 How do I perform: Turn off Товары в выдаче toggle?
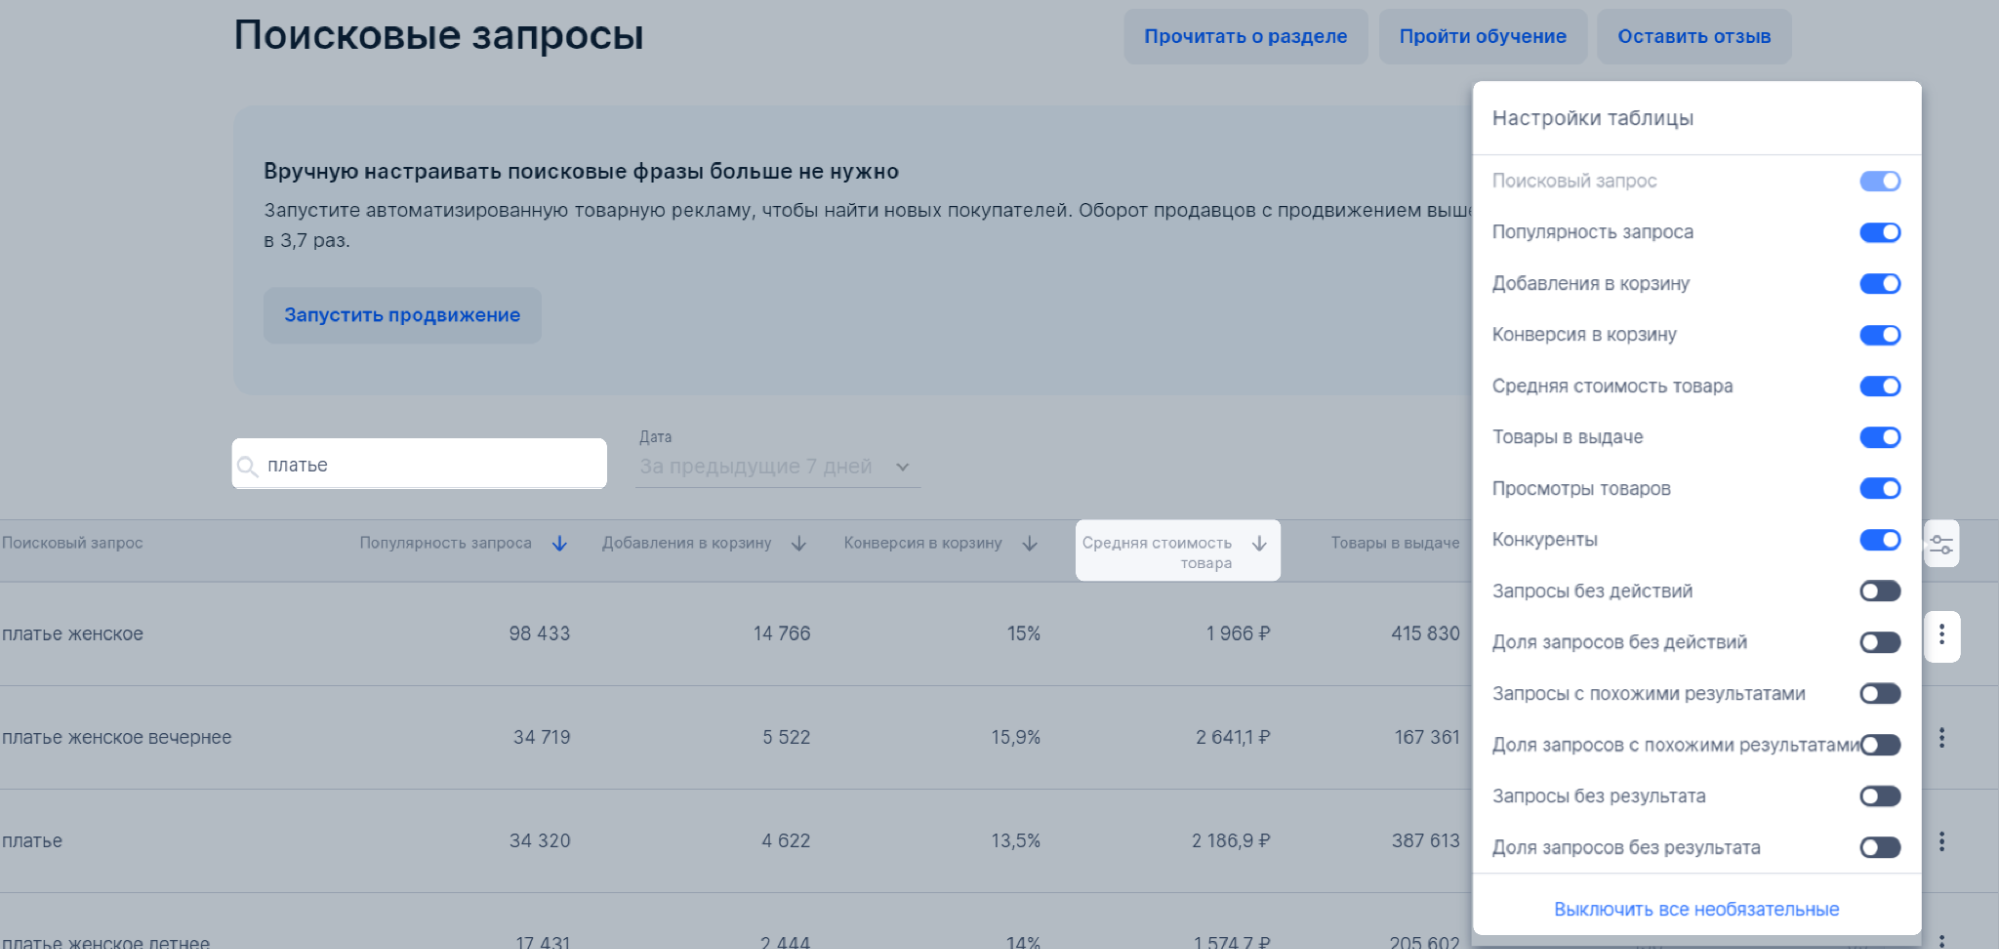tap(1879, 437)
